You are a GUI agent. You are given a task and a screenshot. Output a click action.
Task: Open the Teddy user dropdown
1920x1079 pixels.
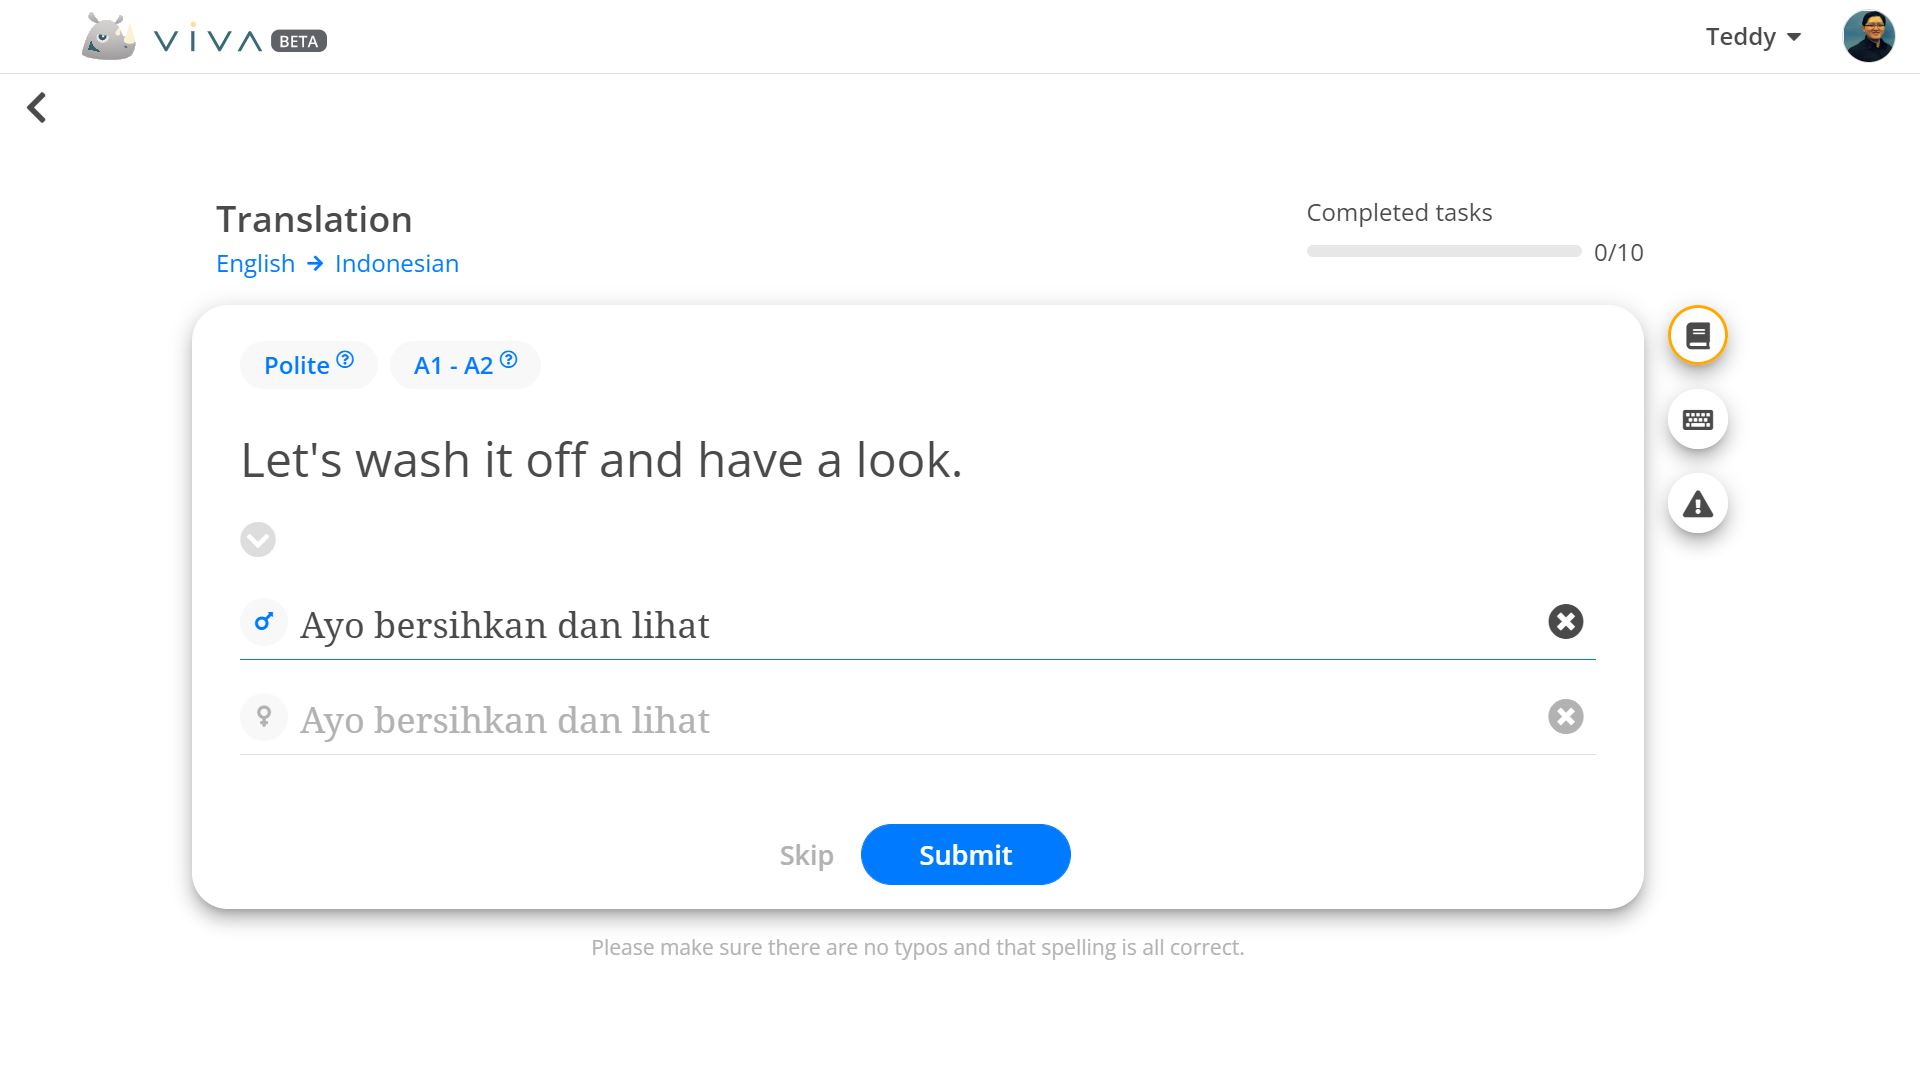click(x=1753, y=37)
